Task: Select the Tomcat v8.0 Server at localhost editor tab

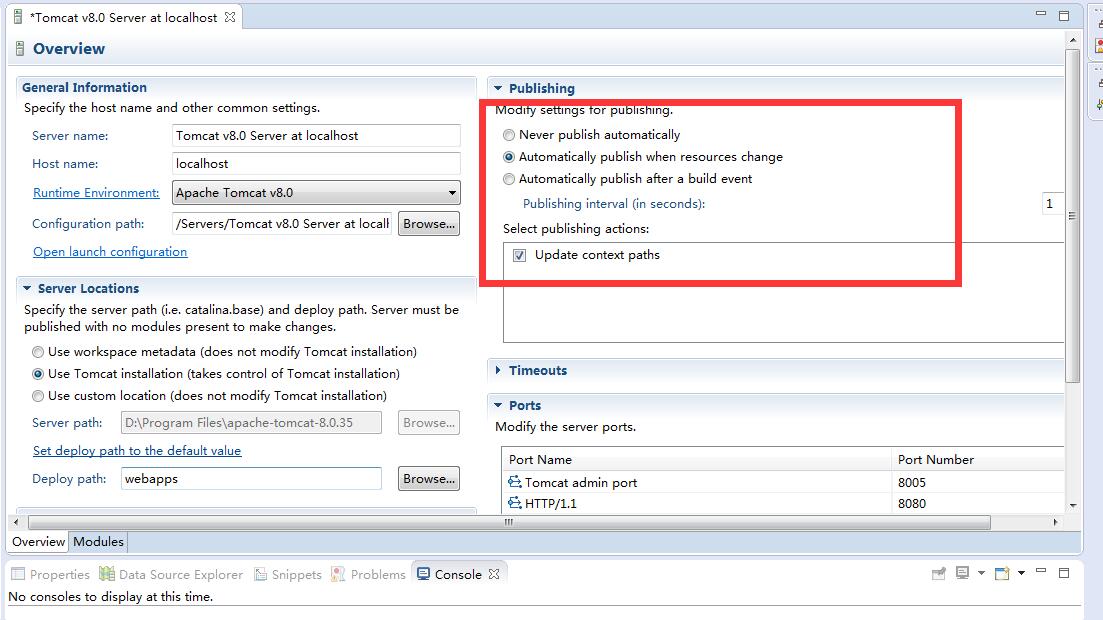Action: [x=124, y=18]
